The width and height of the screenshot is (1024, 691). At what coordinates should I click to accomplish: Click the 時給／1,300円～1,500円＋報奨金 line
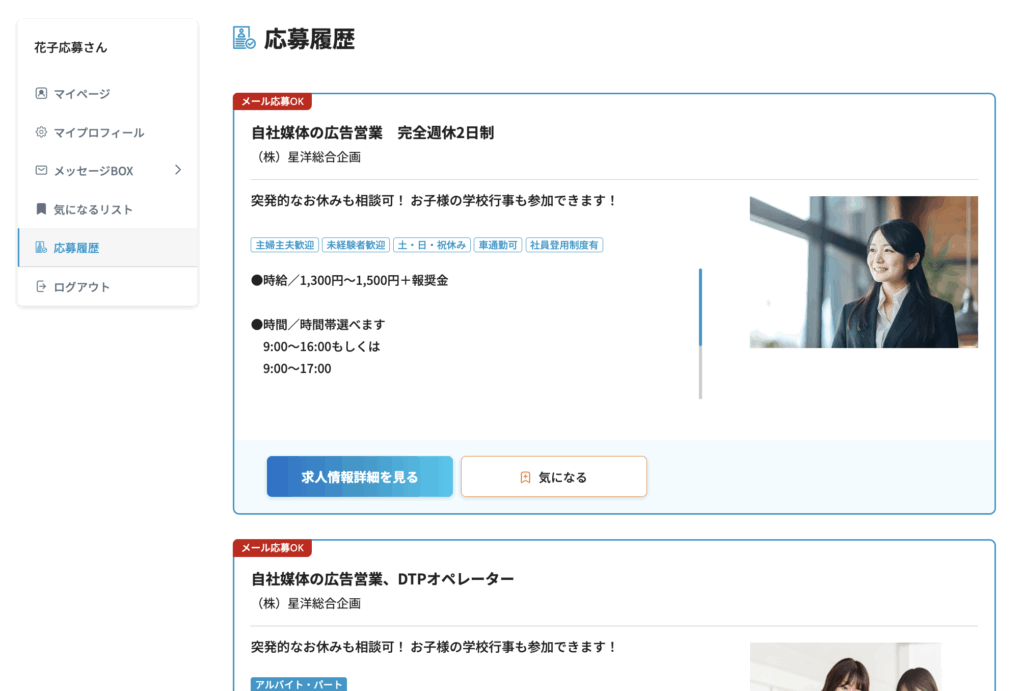pyautogui.click(x=349, y=281)
